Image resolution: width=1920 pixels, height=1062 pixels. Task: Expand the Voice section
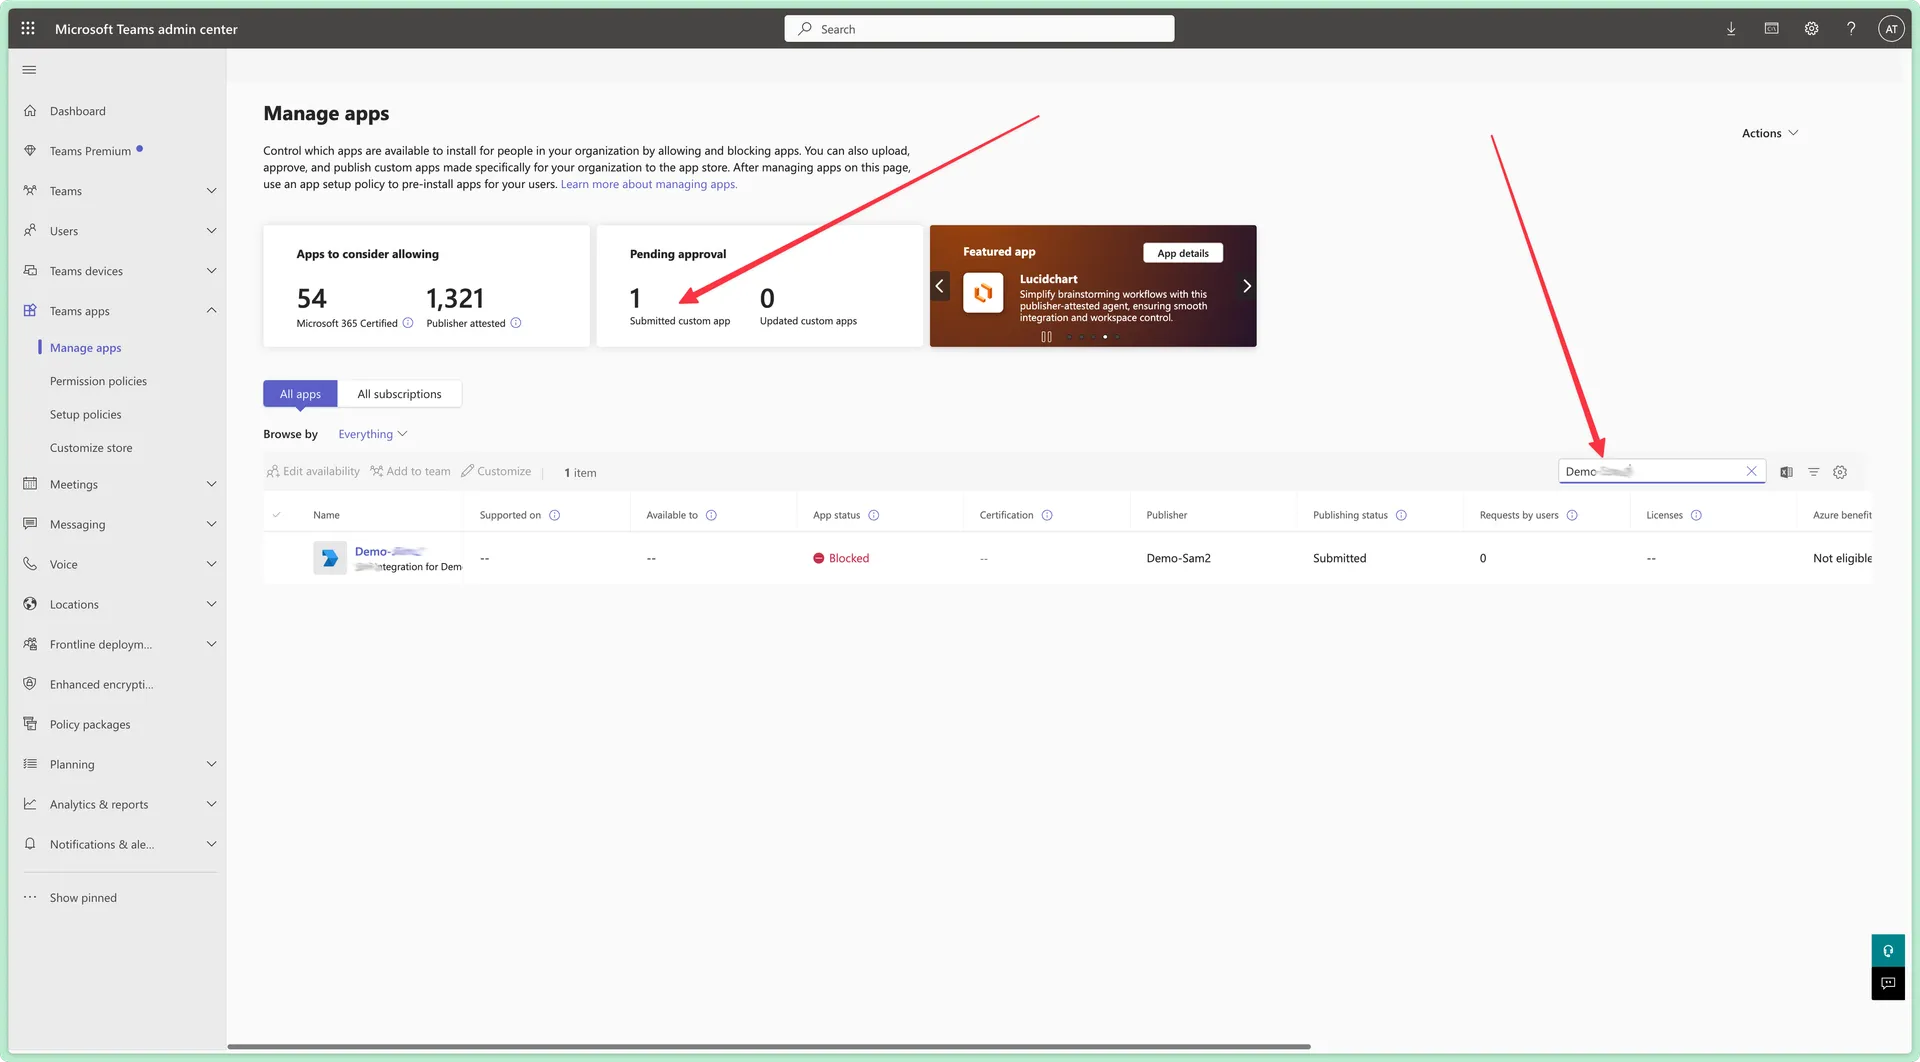click(211, 564)
